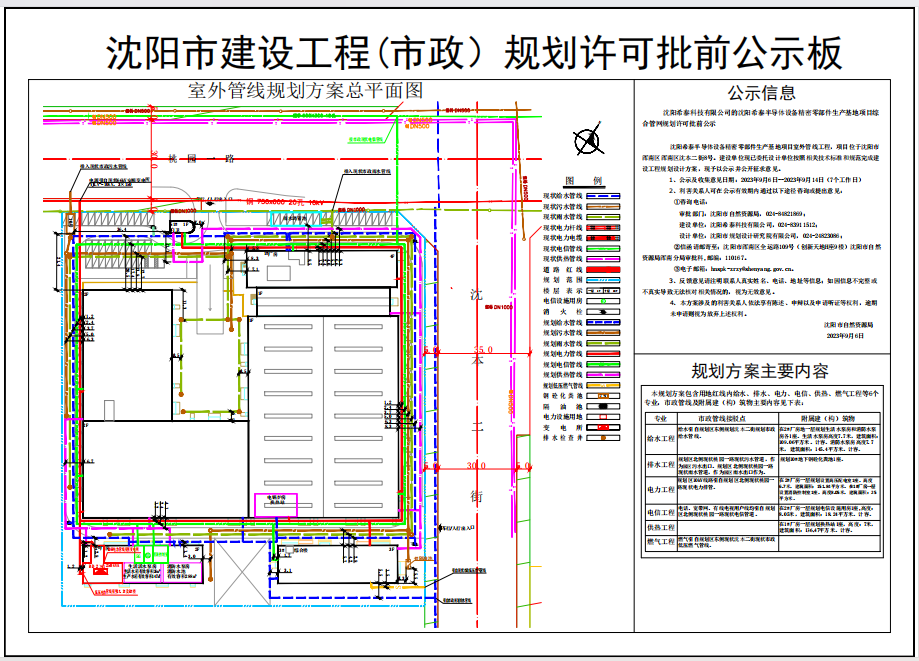Select the 现状电力电缆 legend line sample
This screenshot has width=919, height=661.
pyautogui.click(x=603, y=238)
